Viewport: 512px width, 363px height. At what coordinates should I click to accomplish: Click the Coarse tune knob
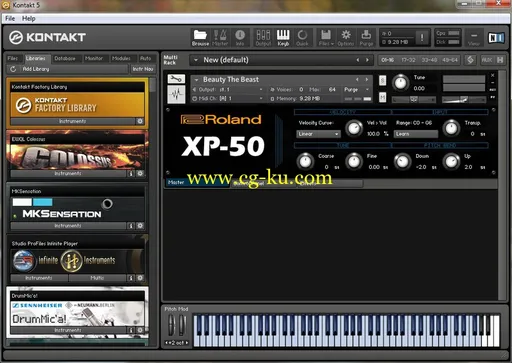(x=305, y=161)
